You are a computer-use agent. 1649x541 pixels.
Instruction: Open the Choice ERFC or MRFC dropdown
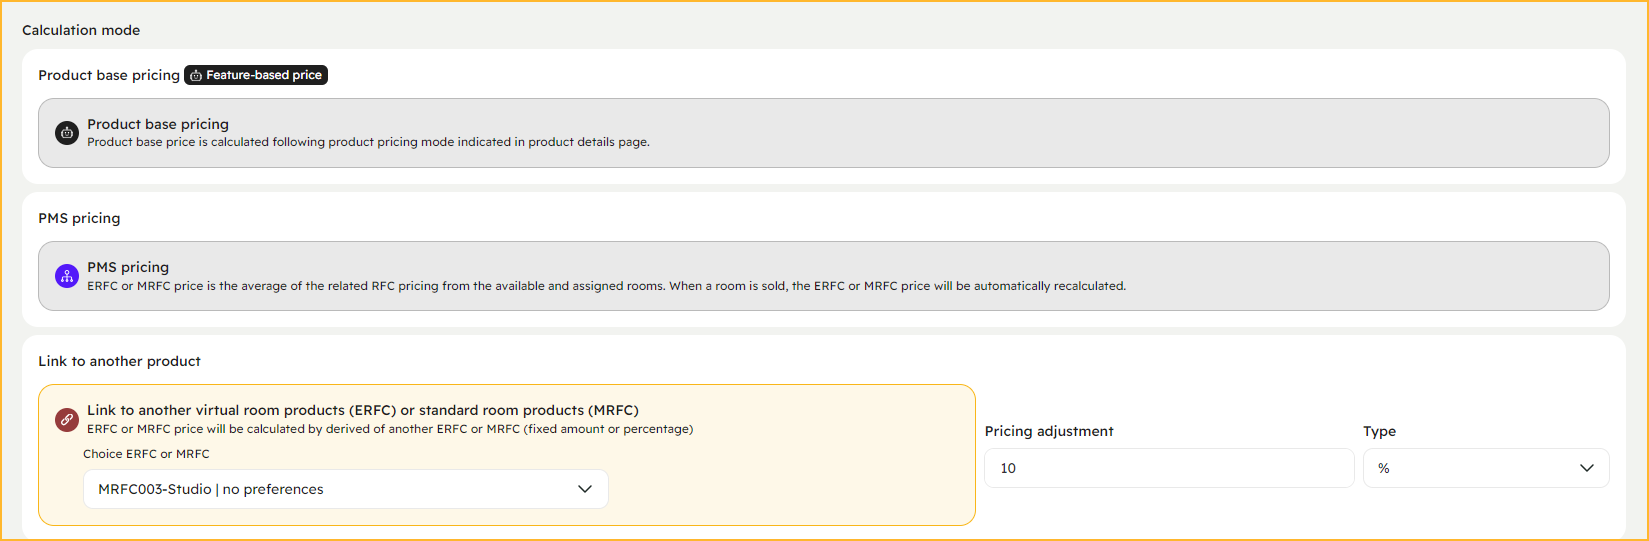point(346,489)
